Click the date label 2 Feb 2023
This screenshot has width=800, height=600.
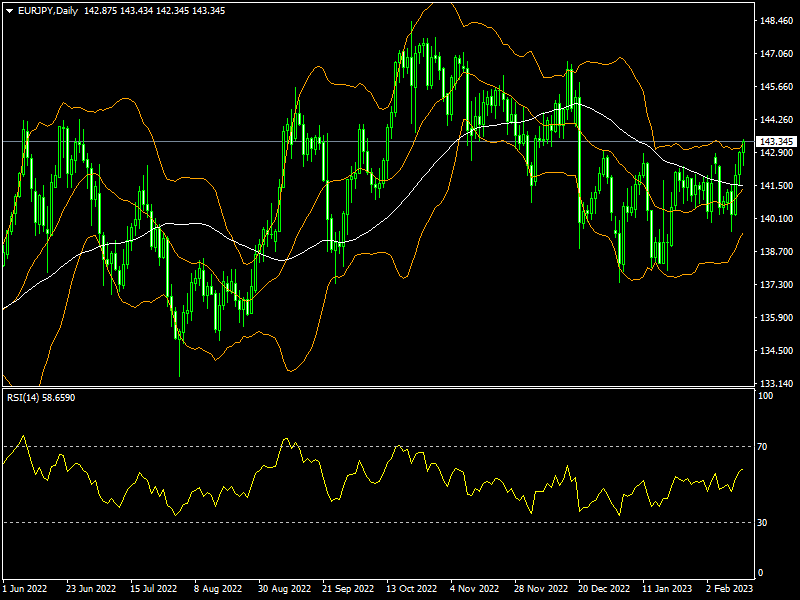(730, 588)
